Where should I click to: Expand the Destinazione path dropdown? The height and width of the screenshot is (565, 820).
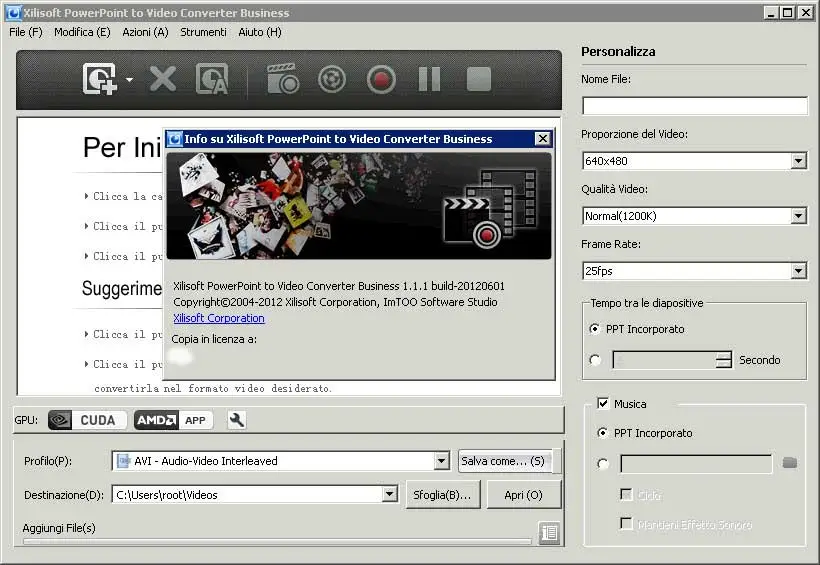tap(389, 494)
